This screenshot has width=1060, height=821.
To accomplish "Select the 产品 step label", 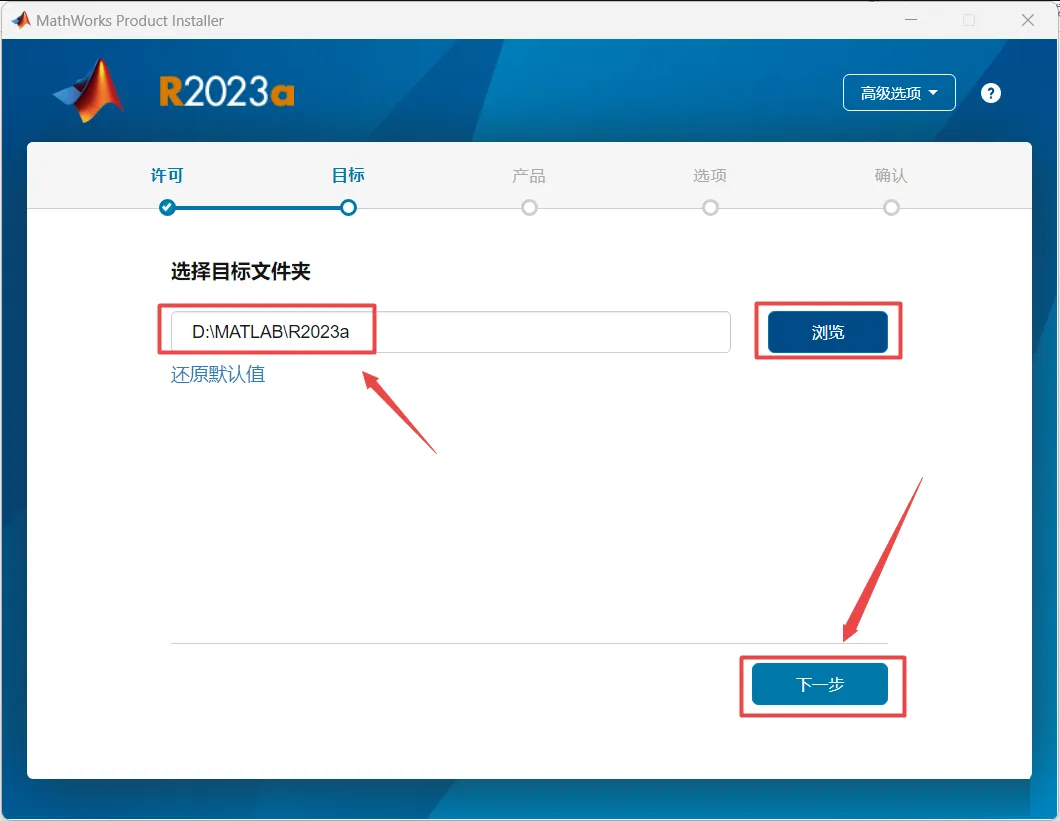I will click(529, 176).
